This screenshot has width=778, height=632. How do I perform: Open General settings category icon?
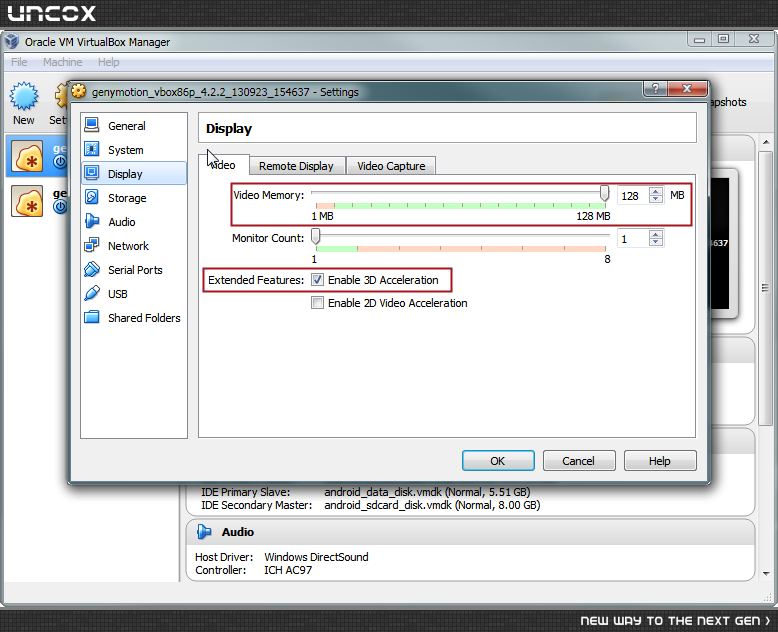click(x=92, y=126)
